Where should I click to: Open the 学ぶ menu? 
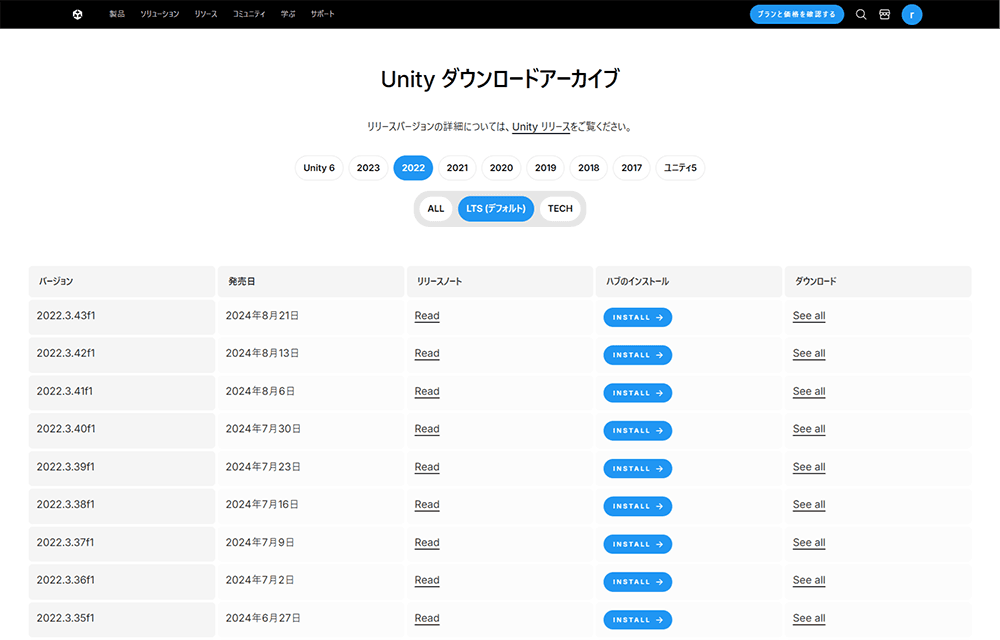pyautogui.click(x=288, y=14)
